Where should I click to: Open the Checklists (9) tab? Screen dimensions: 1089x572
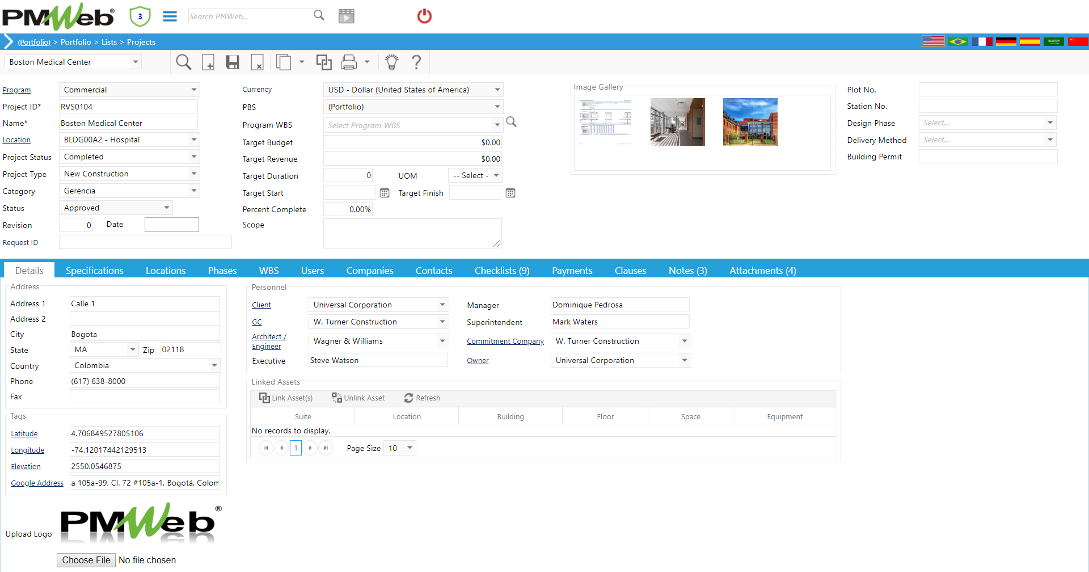coord(501,271)
